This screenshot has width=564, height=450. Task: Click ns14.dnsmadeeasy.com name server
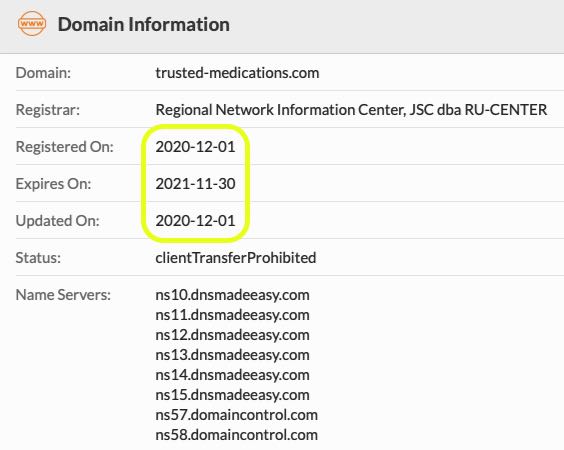tap(232, 375)
